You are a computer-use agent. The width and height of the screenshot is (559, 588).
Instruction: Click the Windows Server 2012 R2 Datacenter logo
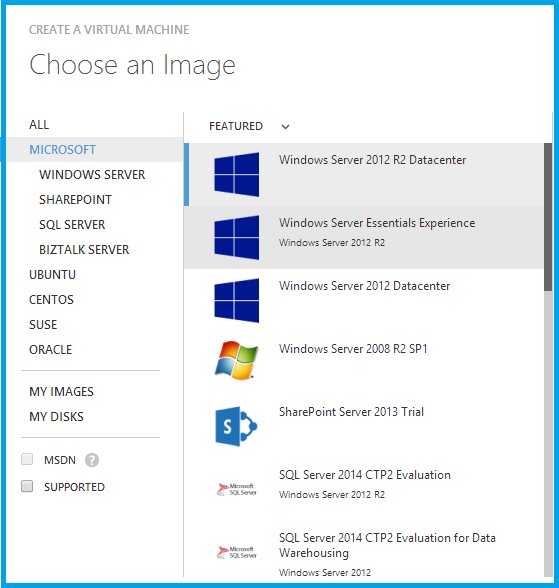[237, 174]
